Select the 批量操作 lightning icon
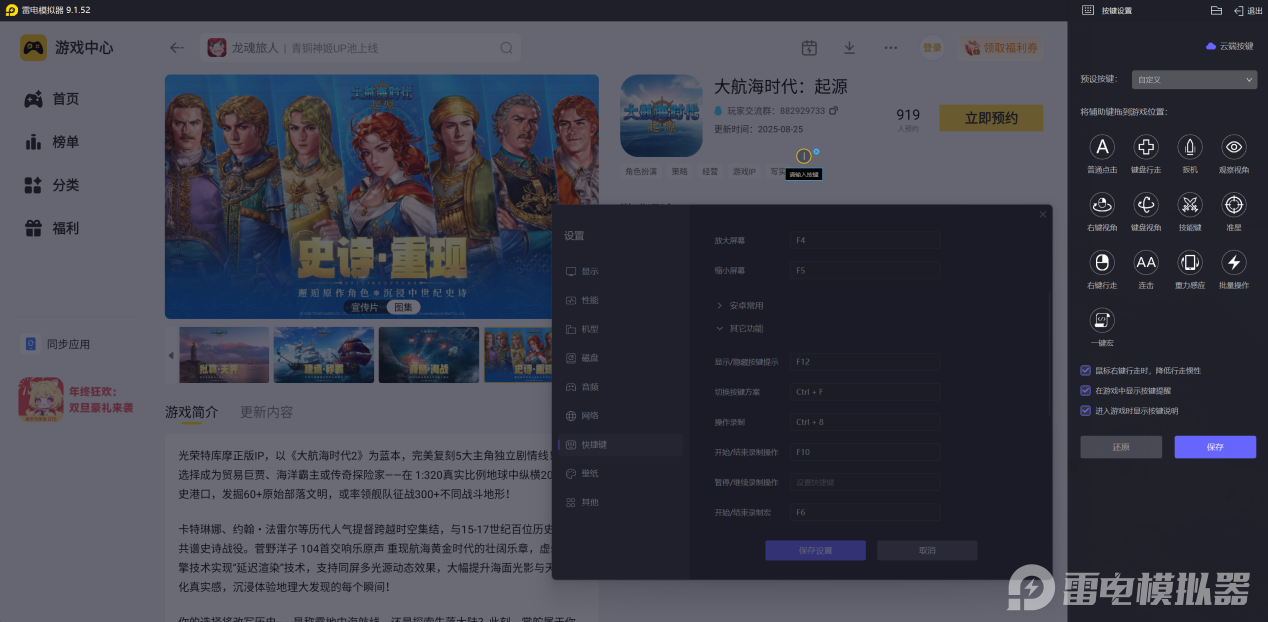Image resolution: width=1268 pixels, height=622 pixels. pos(1234,262)
